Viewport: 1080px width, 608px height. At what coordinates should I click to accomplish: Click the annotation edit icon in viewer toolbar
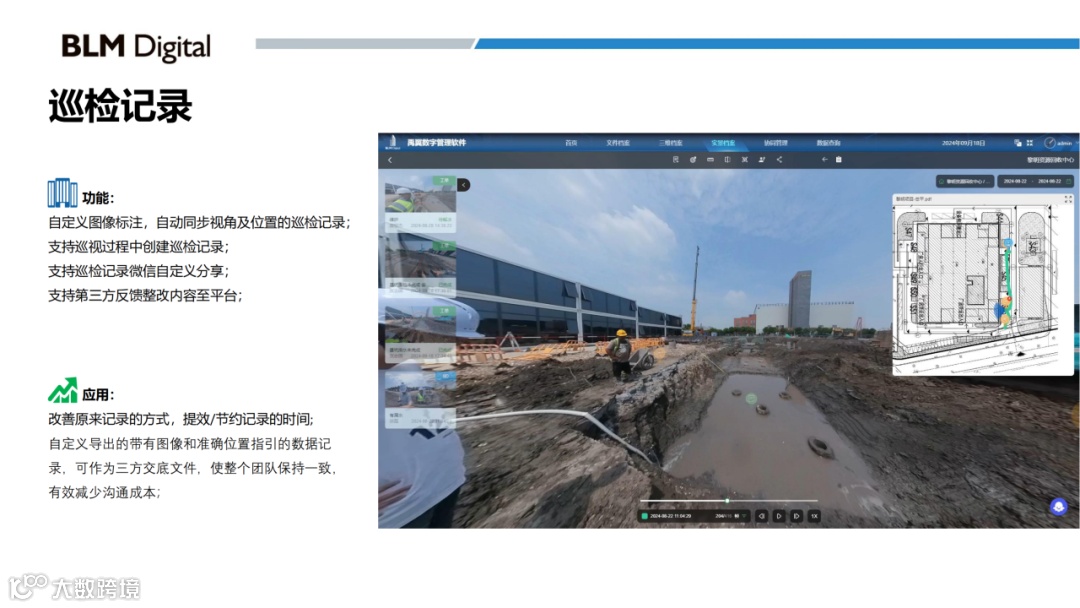pos(693,160)
